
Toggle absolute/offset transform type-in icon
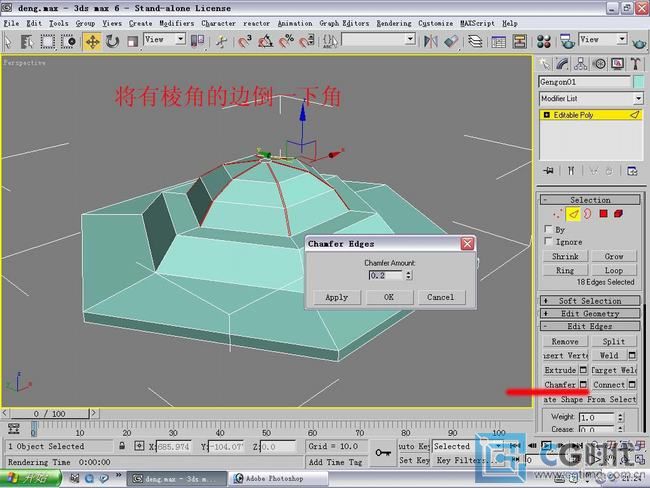(139, 446)
